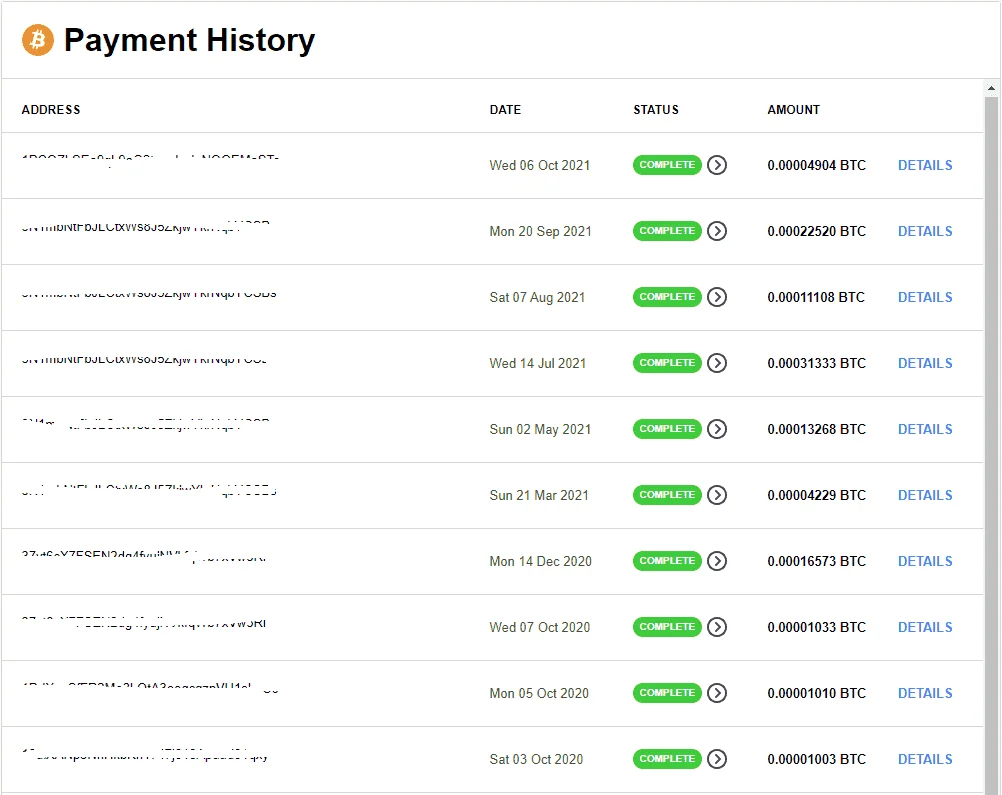The width and height of the screenshot is (1002, 795).
Task: Select the date Mon 05 Oct 2020
Action: (539, 693)
